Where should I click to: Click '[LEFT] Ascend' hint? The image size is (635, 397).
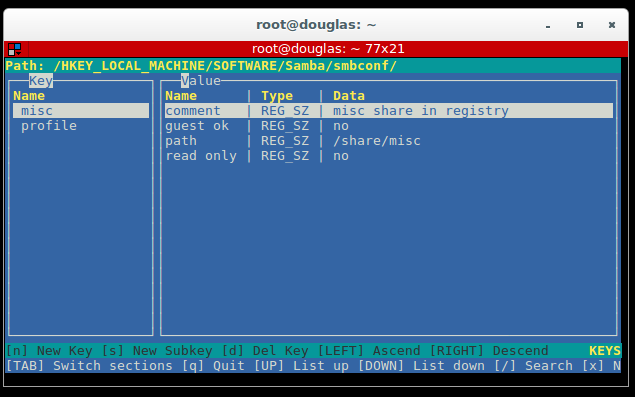click(x=369, y=350)
